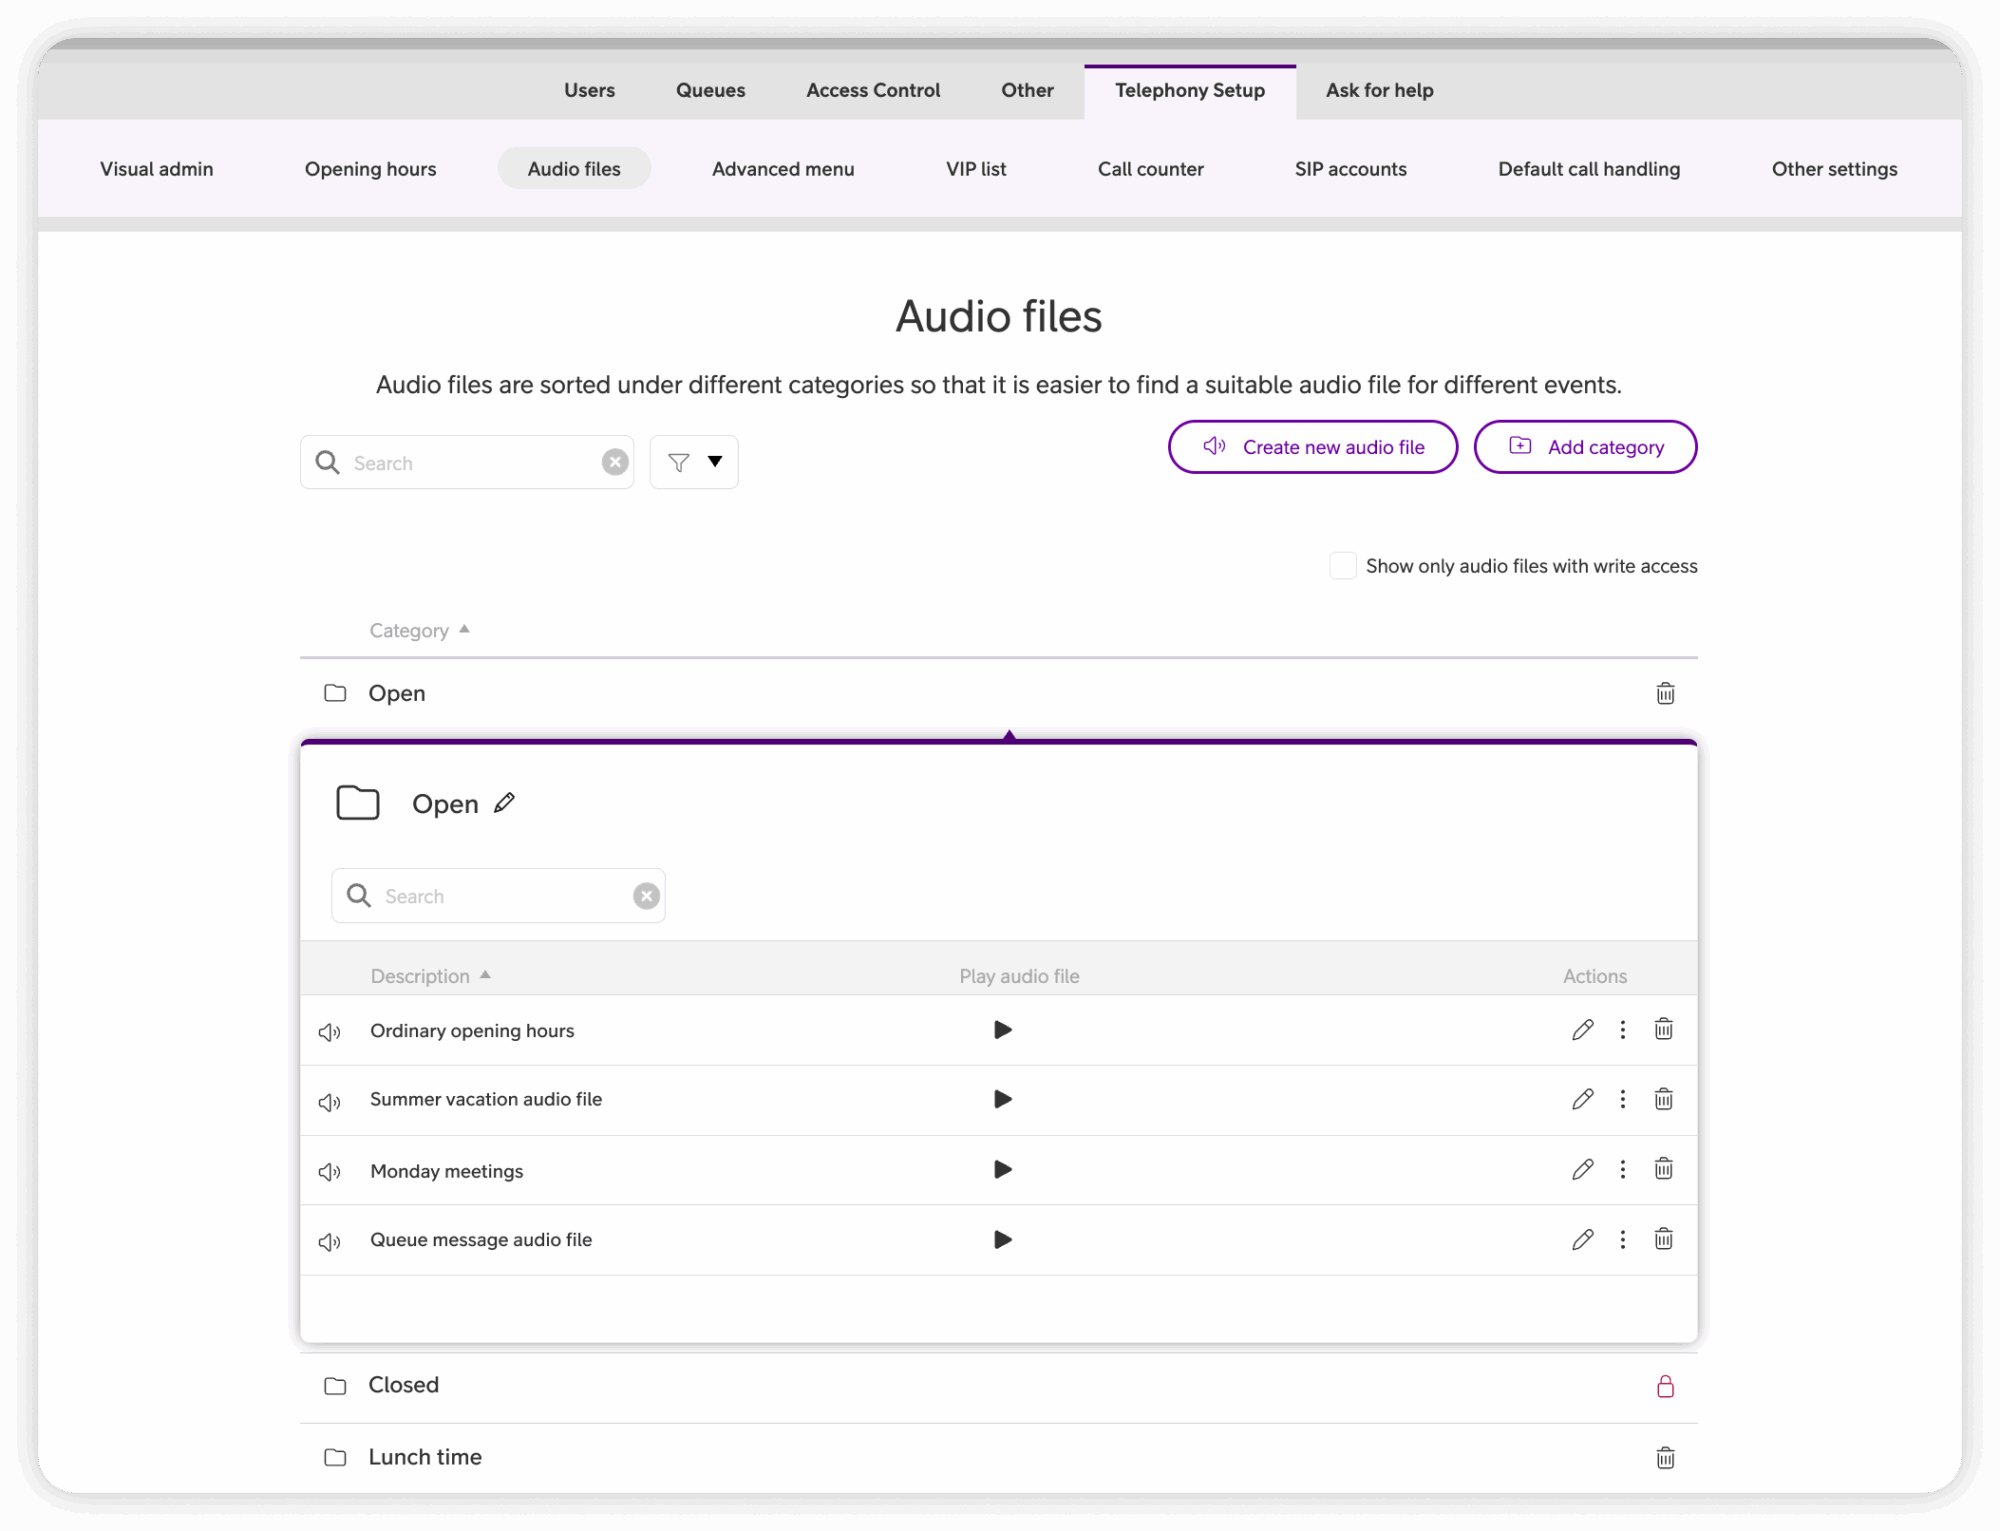This screenshot has width=2000, height=1531.
Task: Delete the Open category row
Action: tap(1665, 693)
